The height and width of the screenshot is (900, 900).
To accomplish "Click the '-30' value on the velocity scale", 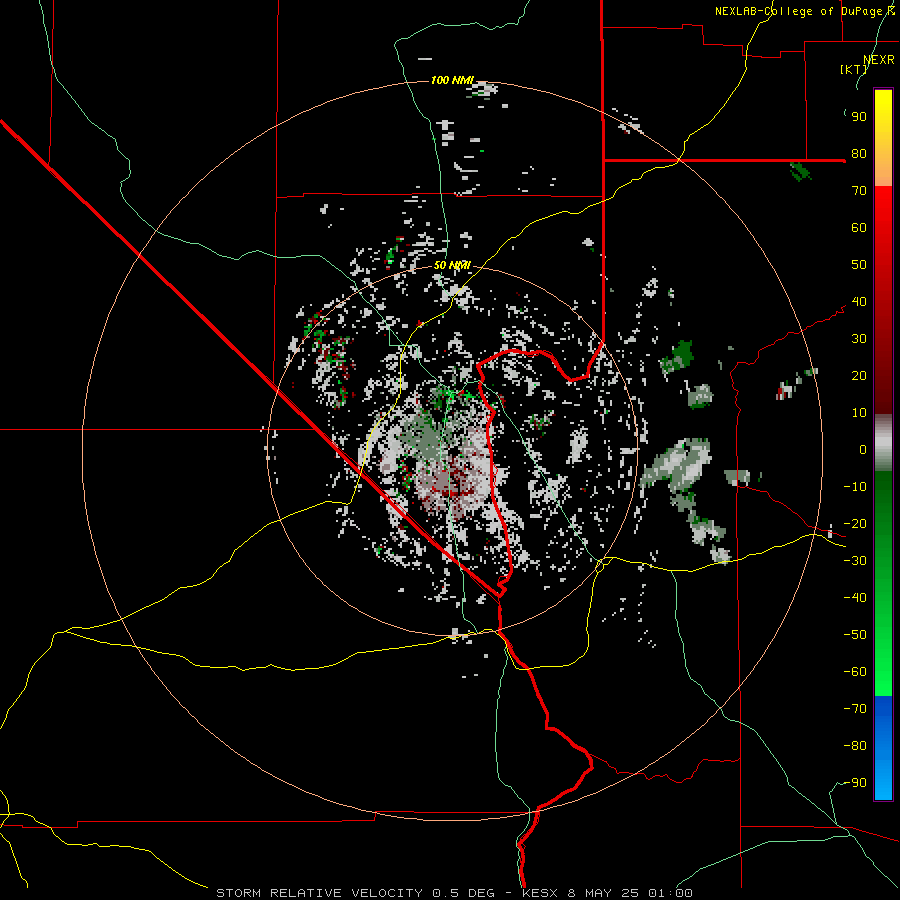I will (855, 561).
